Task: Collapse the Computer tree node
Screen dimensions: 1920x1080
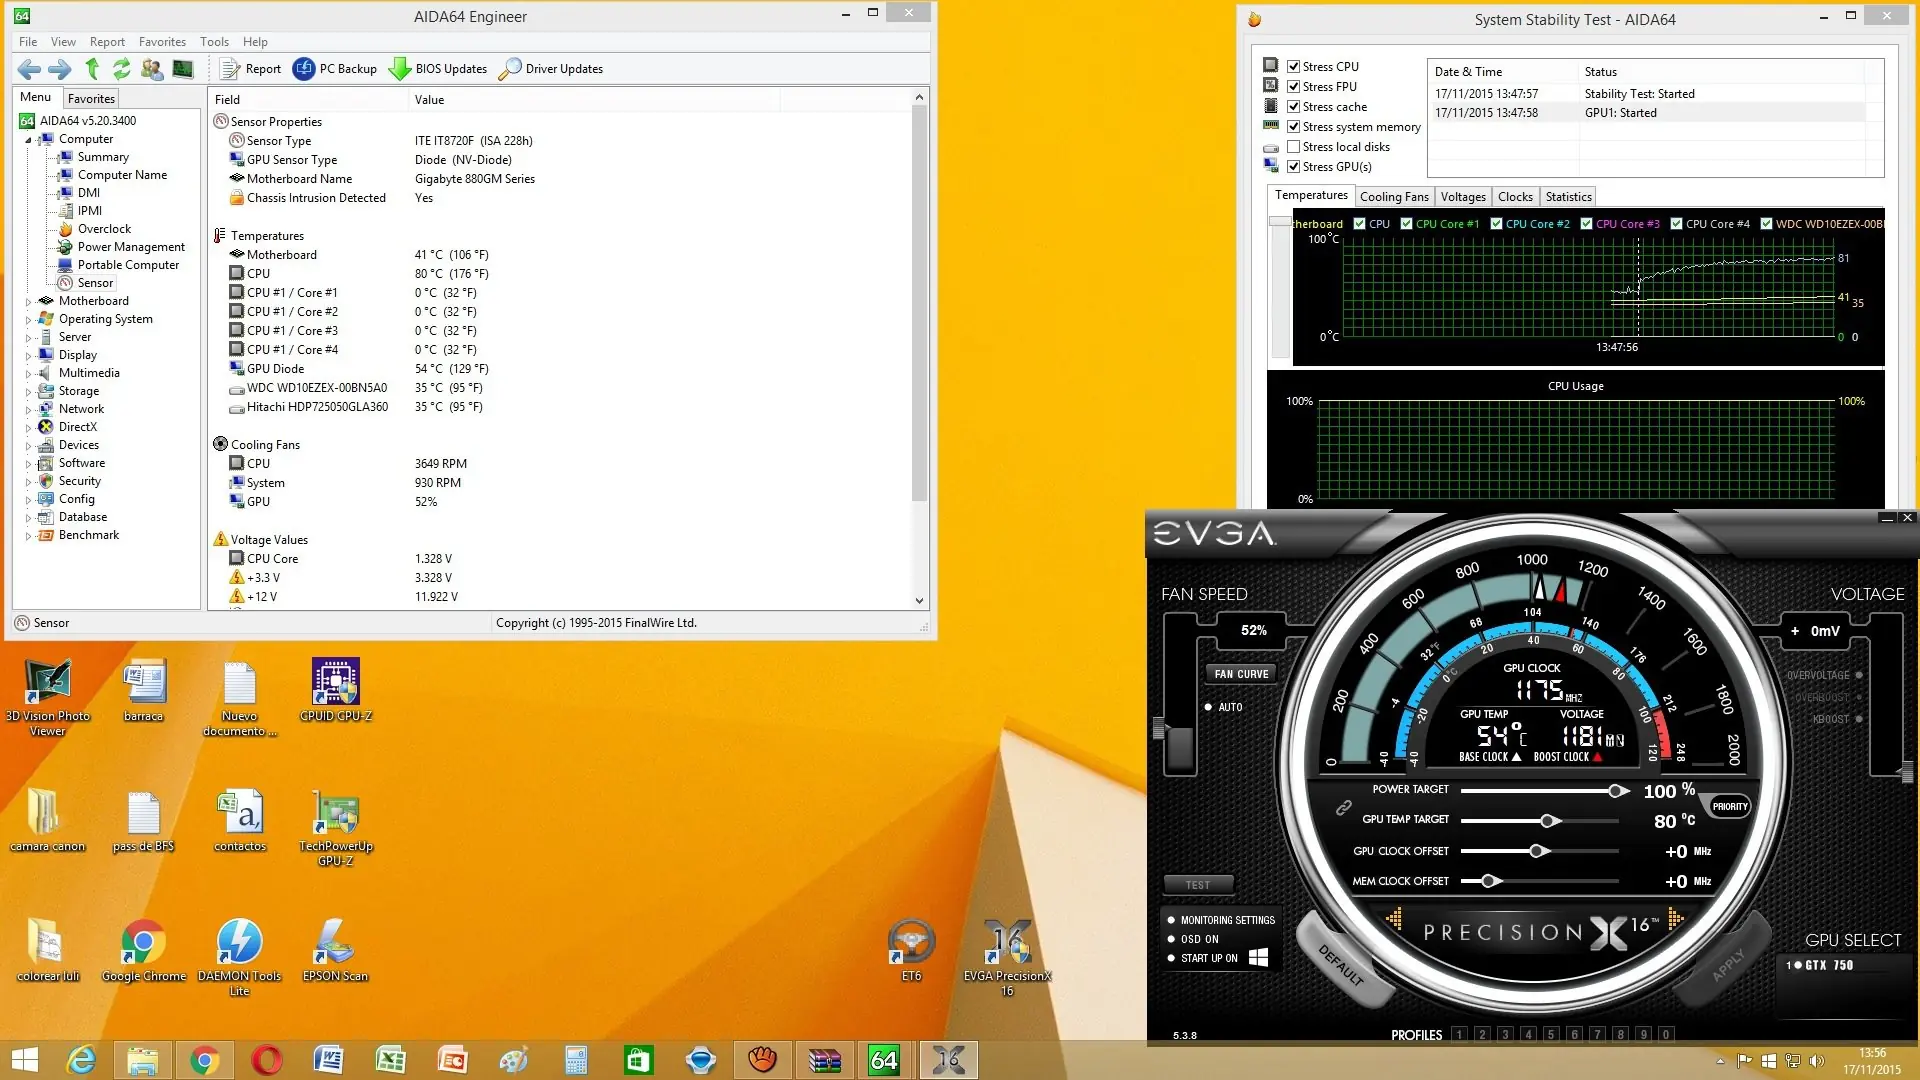Action: point(28,140)
